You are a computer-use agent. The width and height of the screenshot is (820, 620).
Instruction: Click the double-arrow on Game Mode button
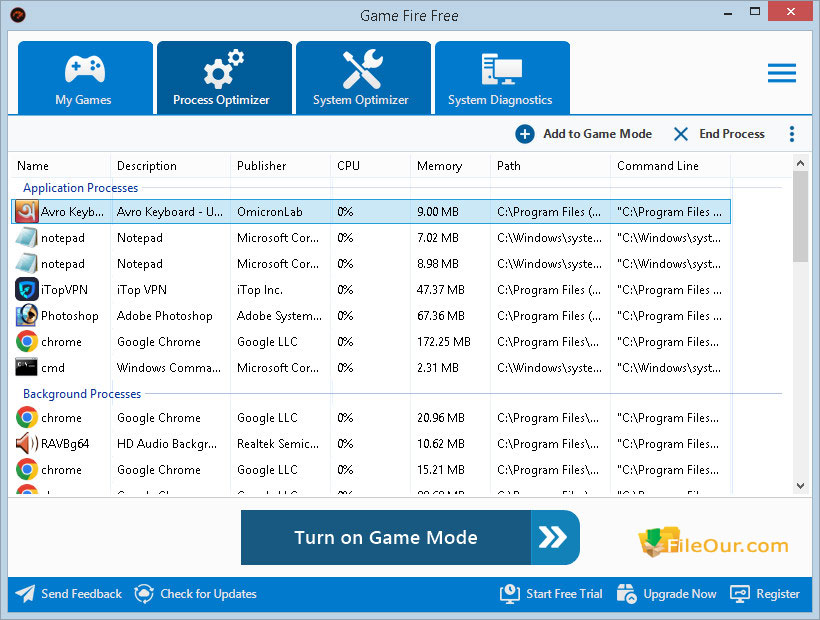click(553, 537)
